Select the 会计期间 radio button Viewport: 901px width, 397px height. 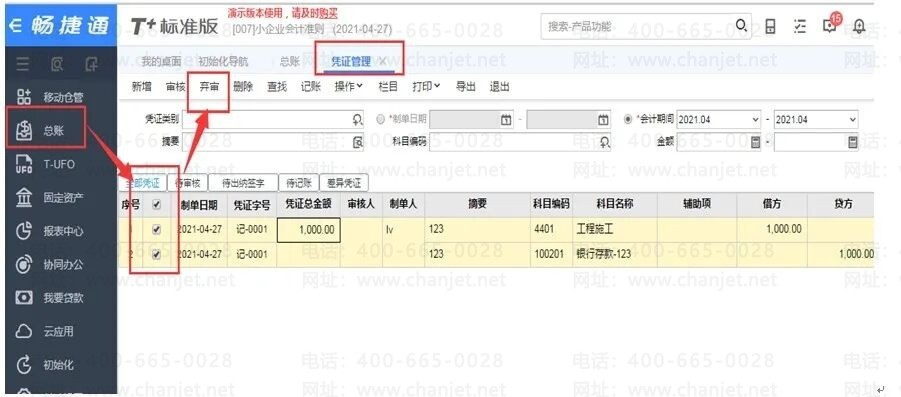[627, 120]
